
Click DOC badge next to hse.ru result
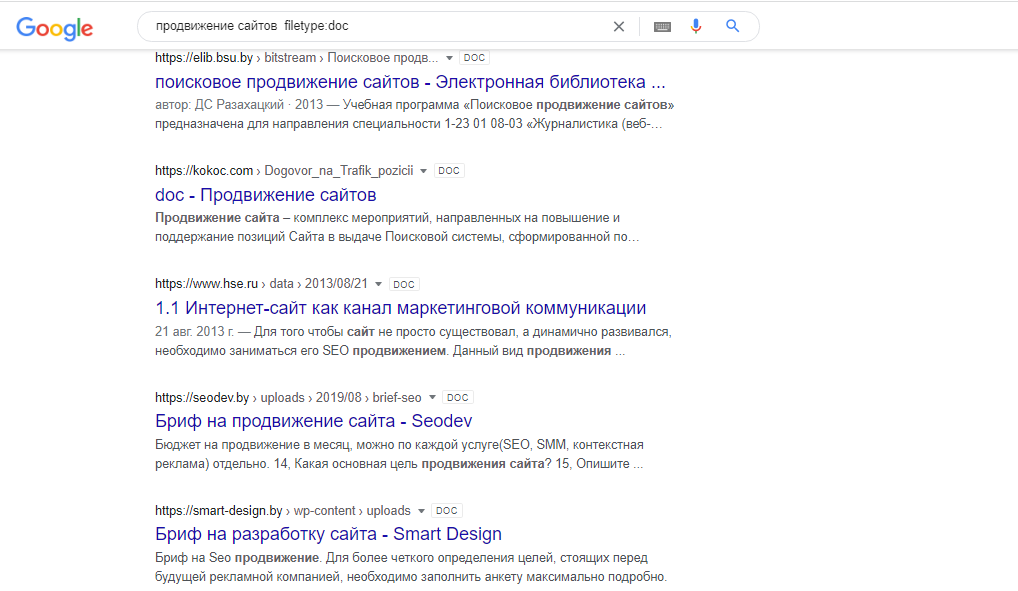404,284
